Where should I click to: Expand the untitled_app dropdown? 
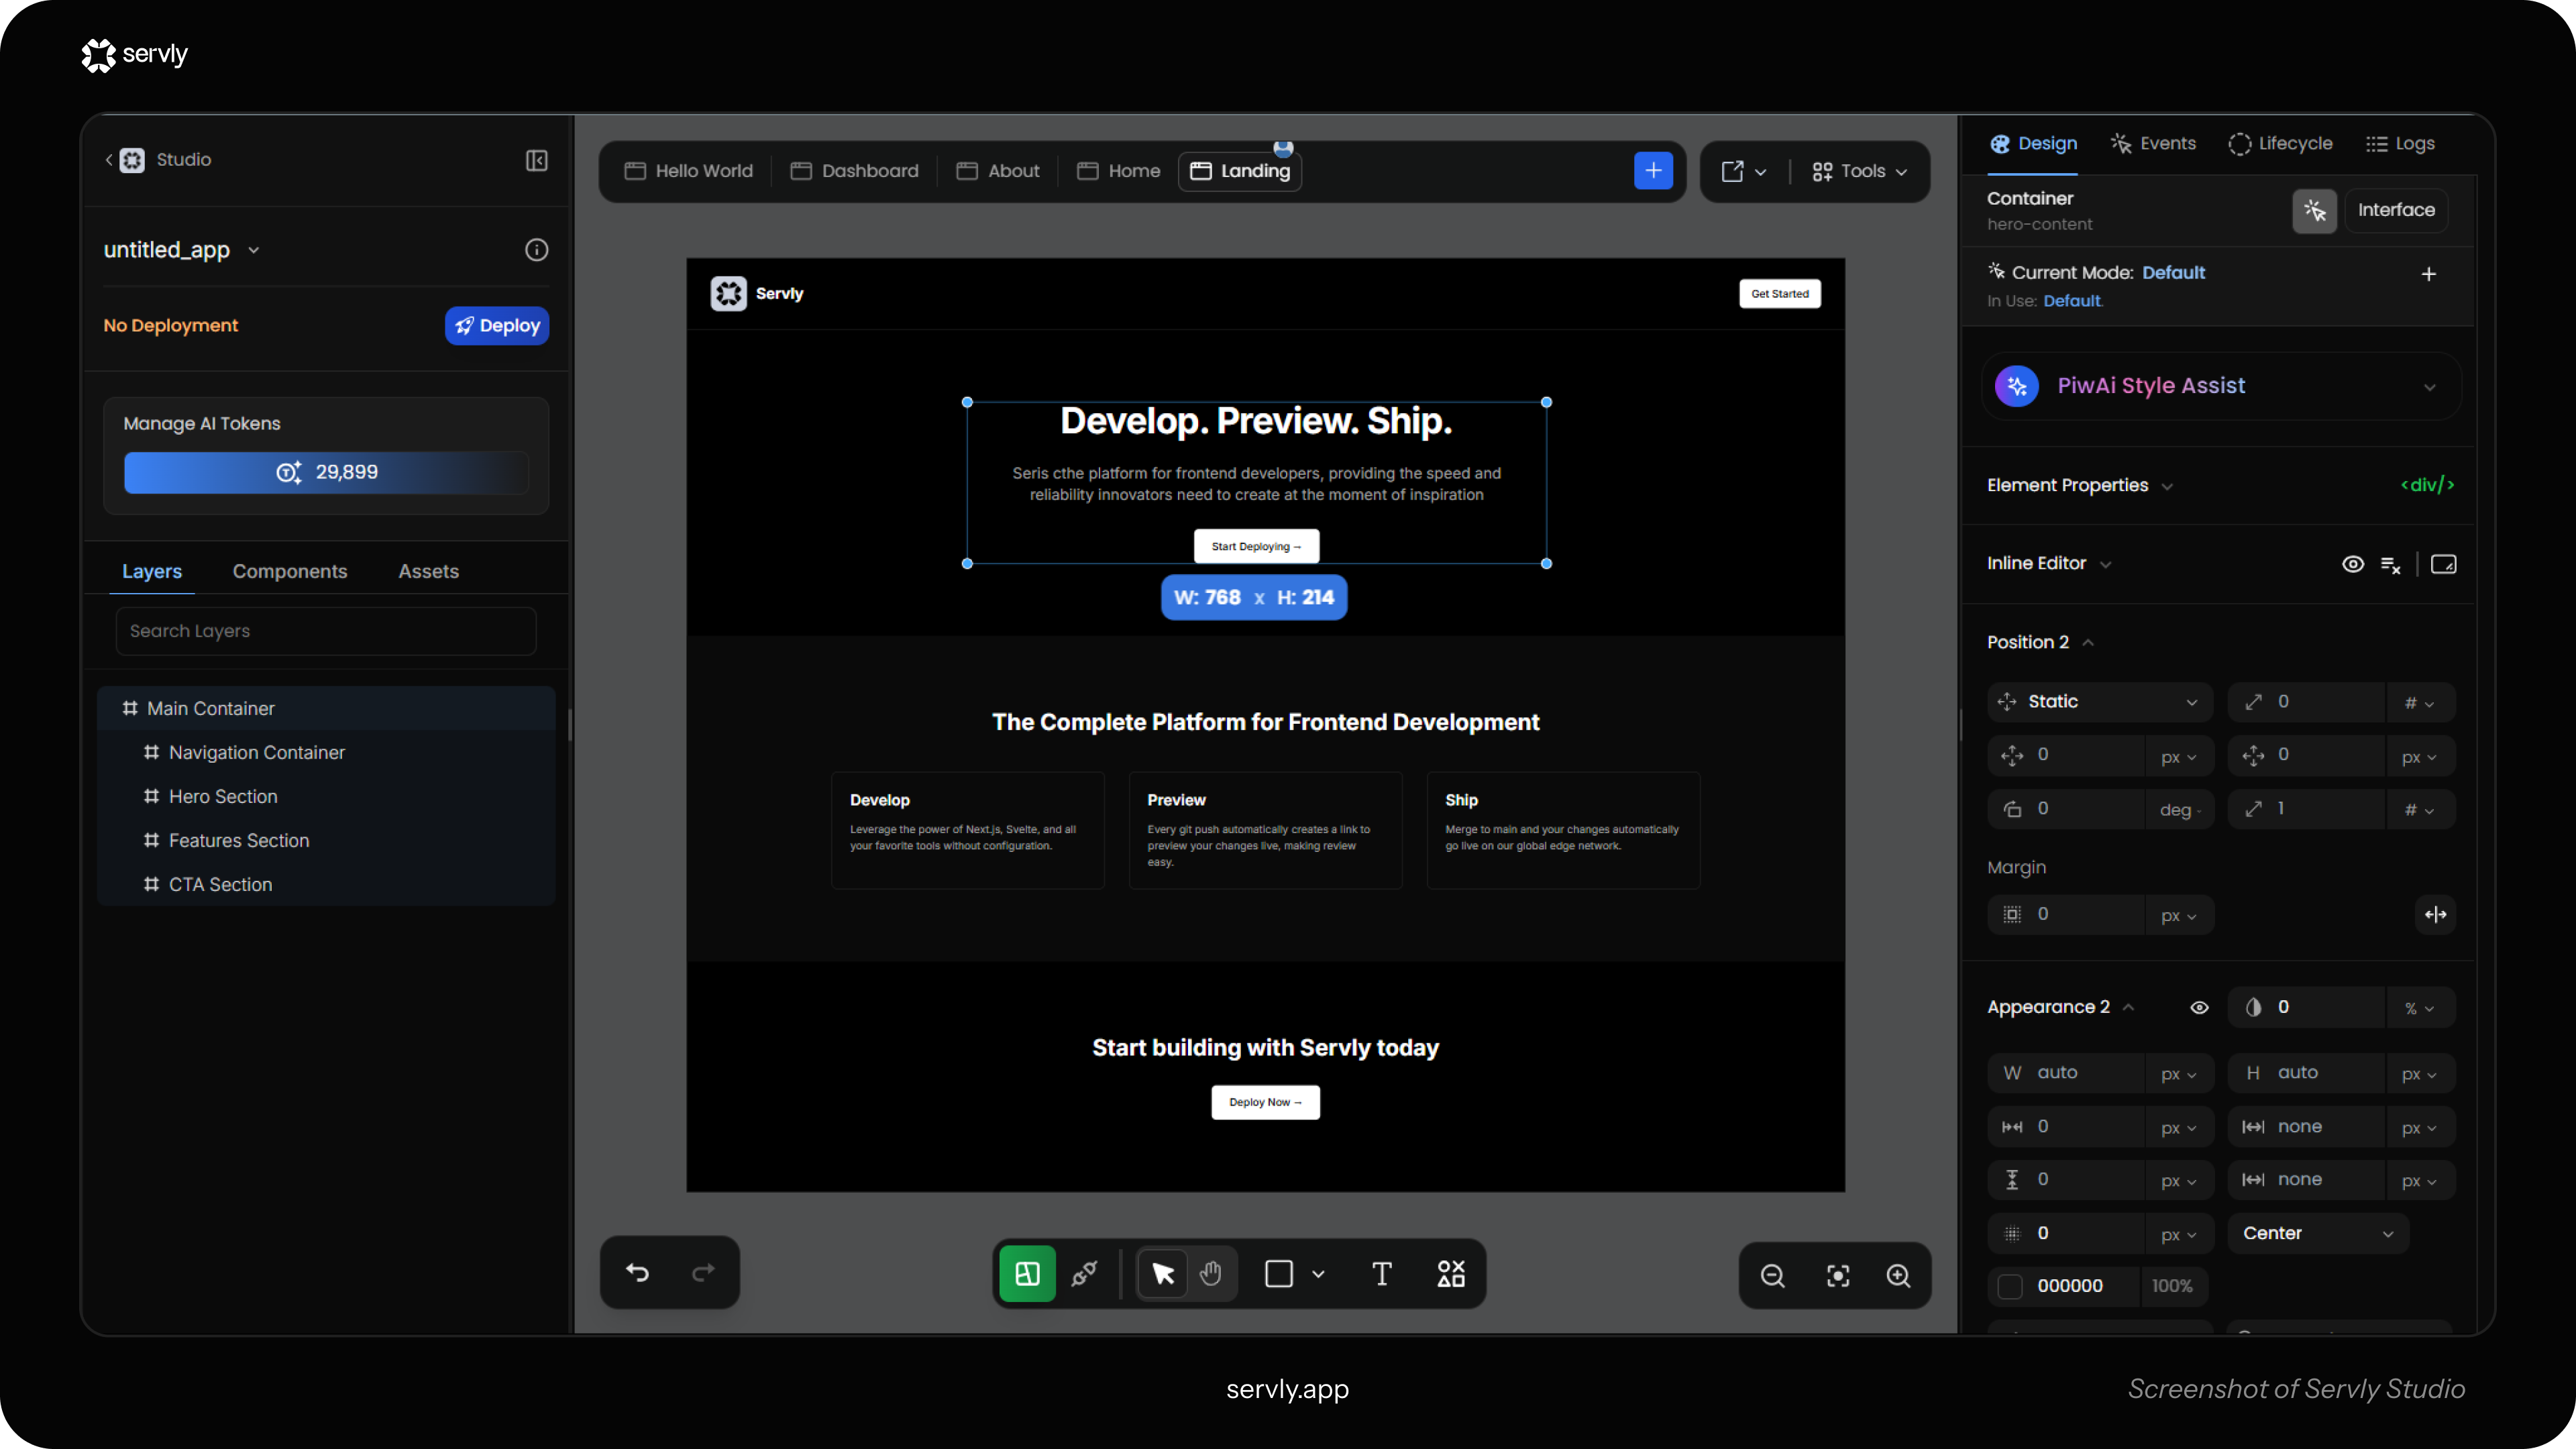(254, 250)
